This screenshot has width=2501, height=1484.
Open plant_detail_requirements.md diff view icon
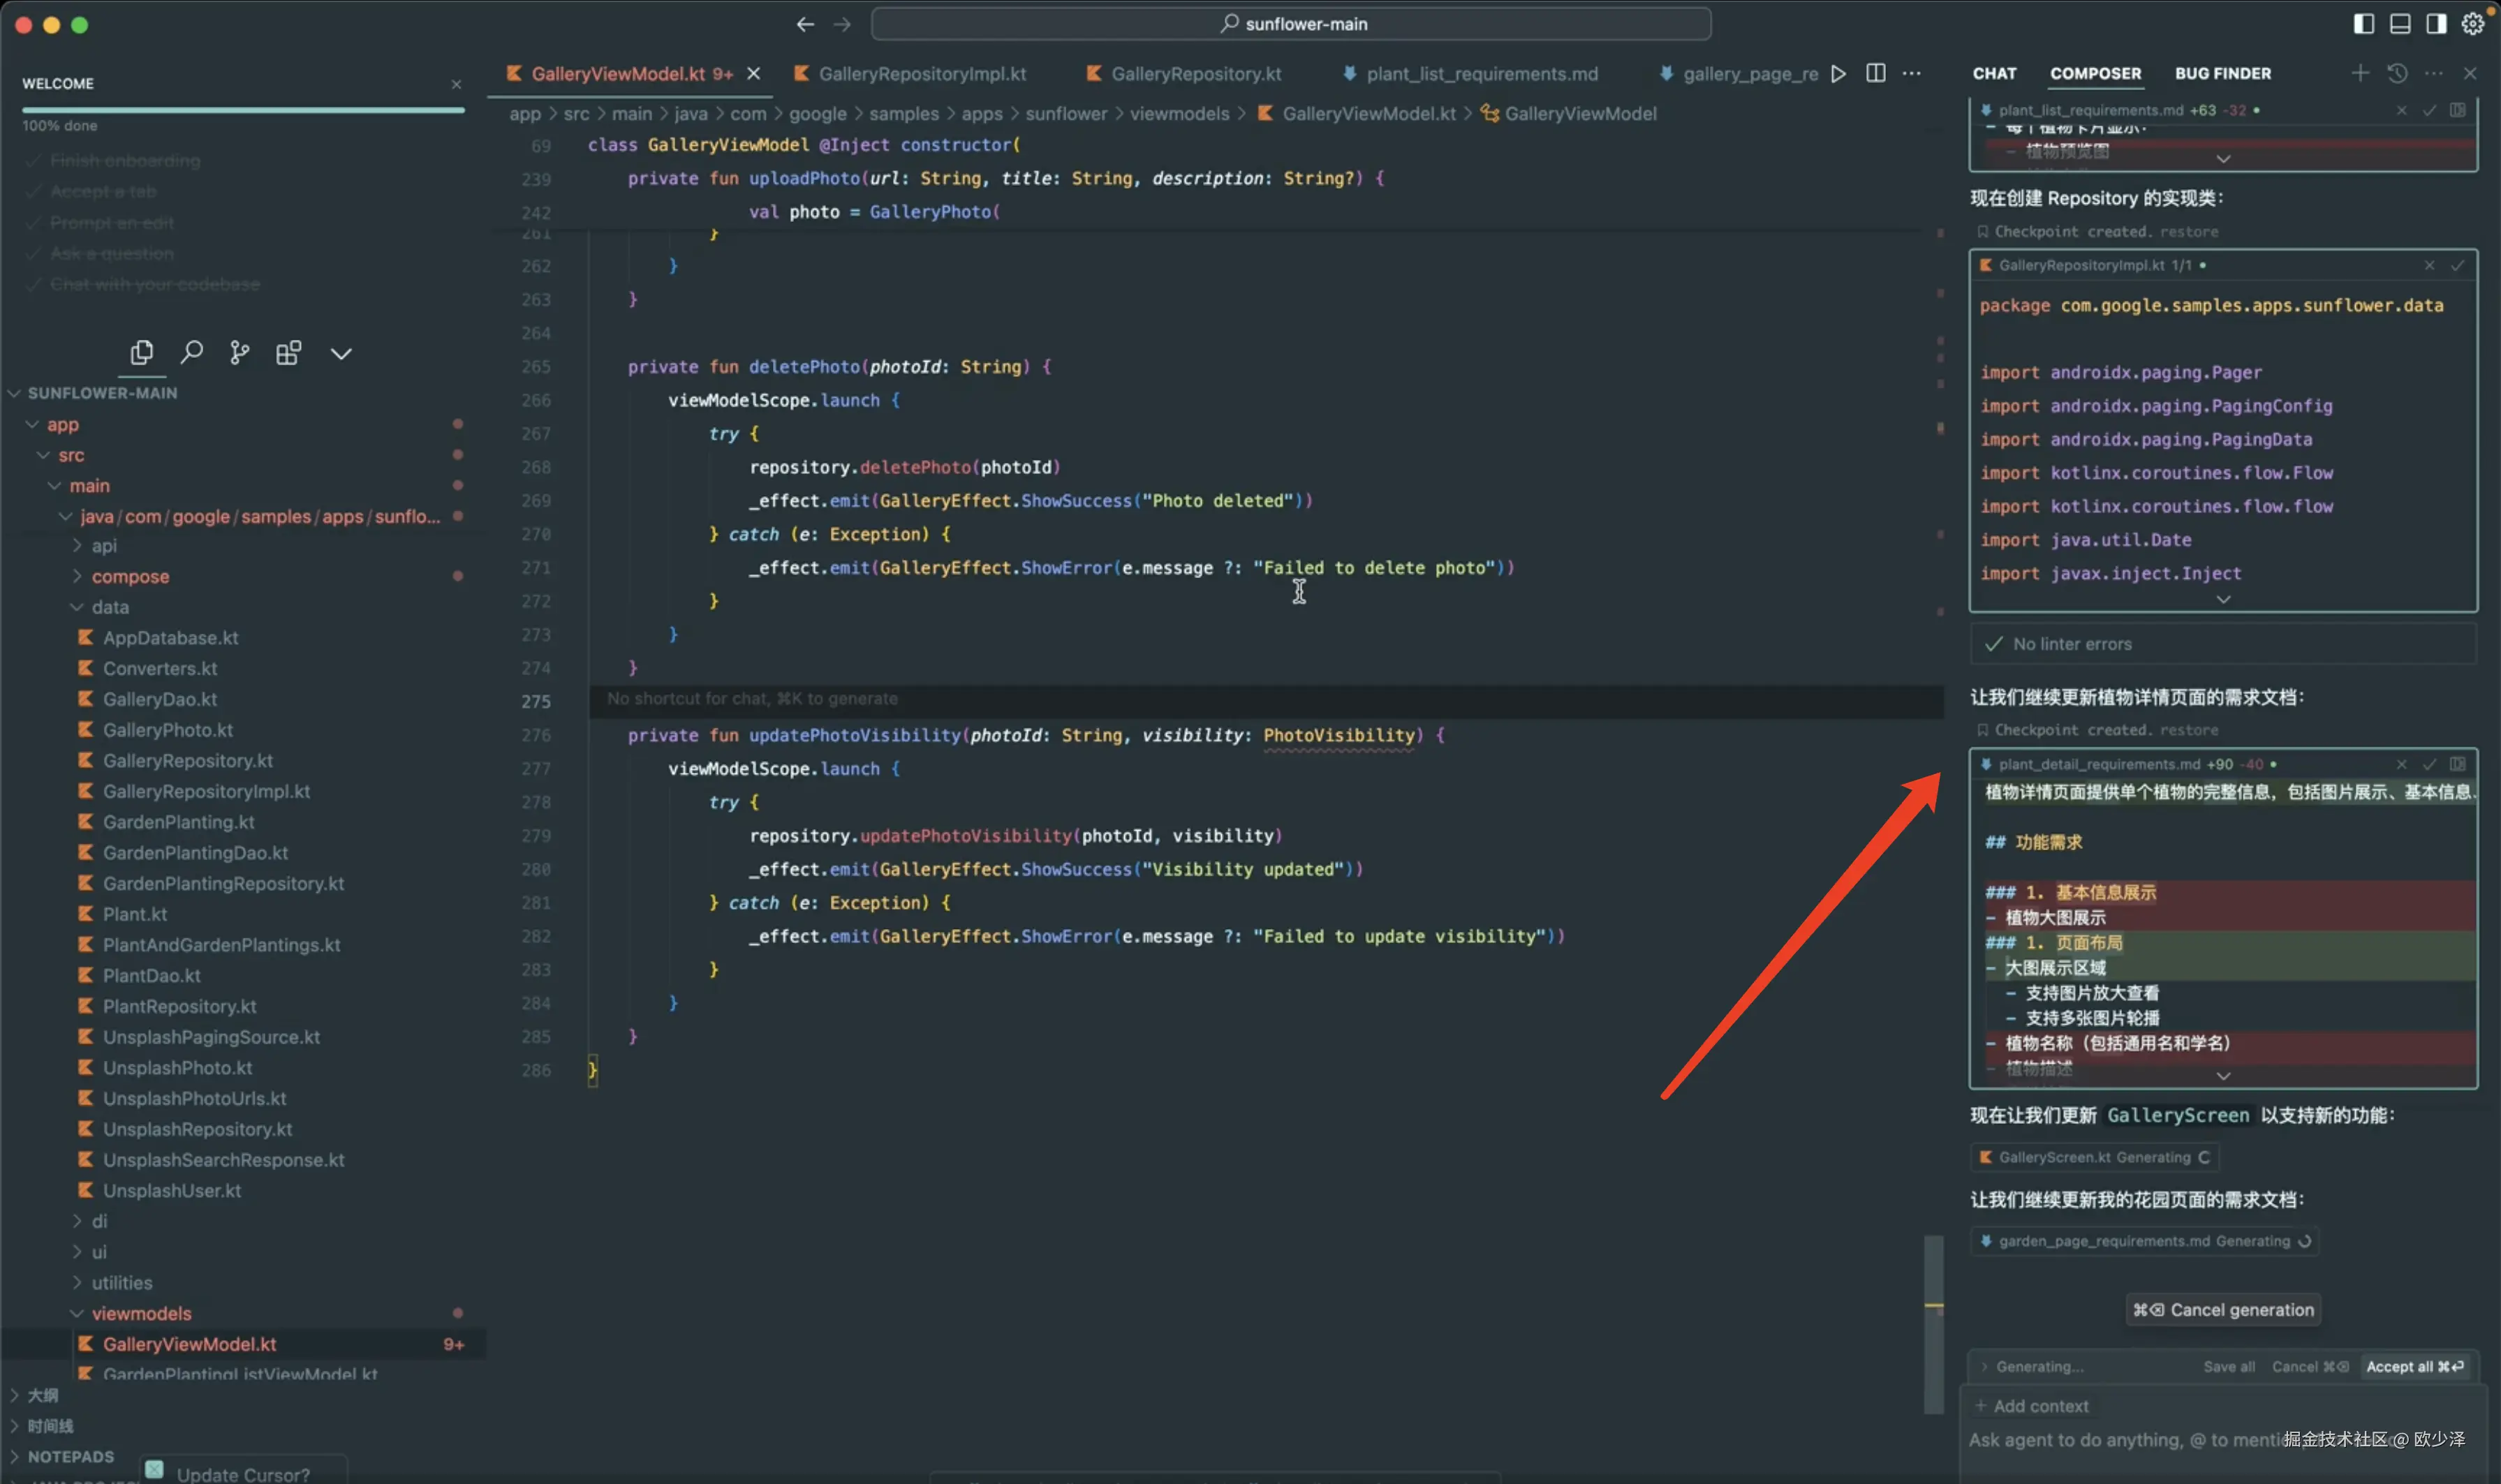[x=2458, y=764]
